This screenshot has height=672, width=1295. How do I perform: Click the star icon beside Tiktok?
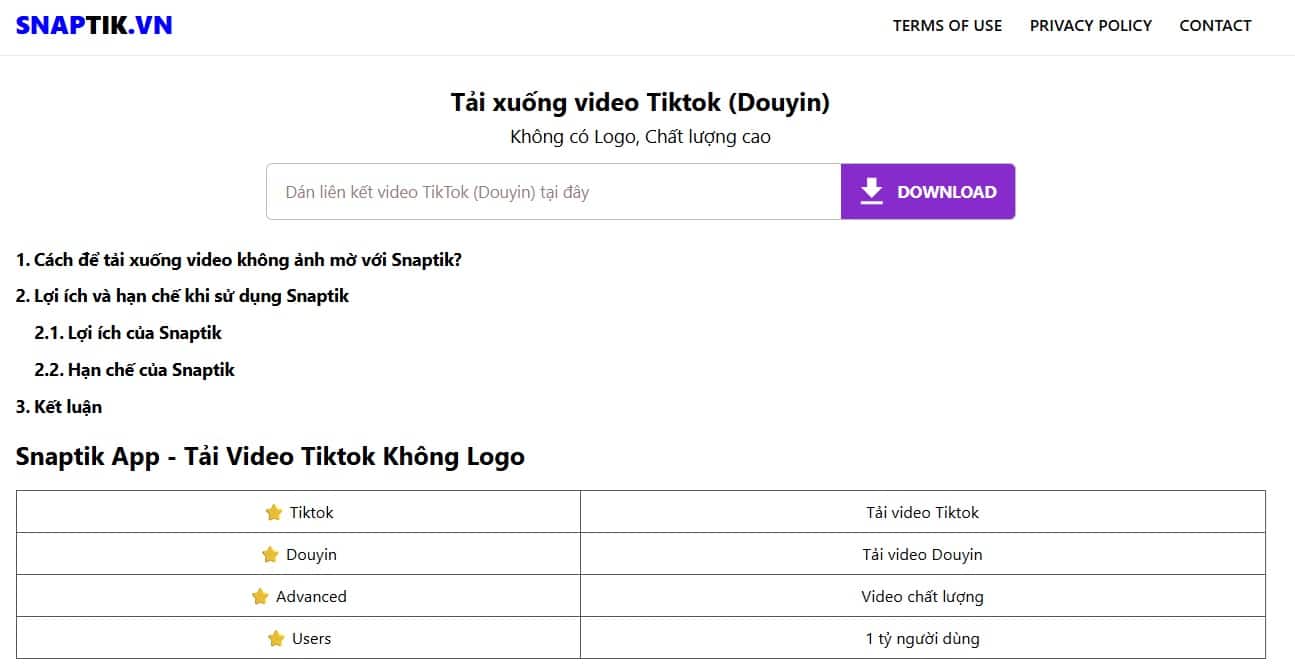coord(274,513)
